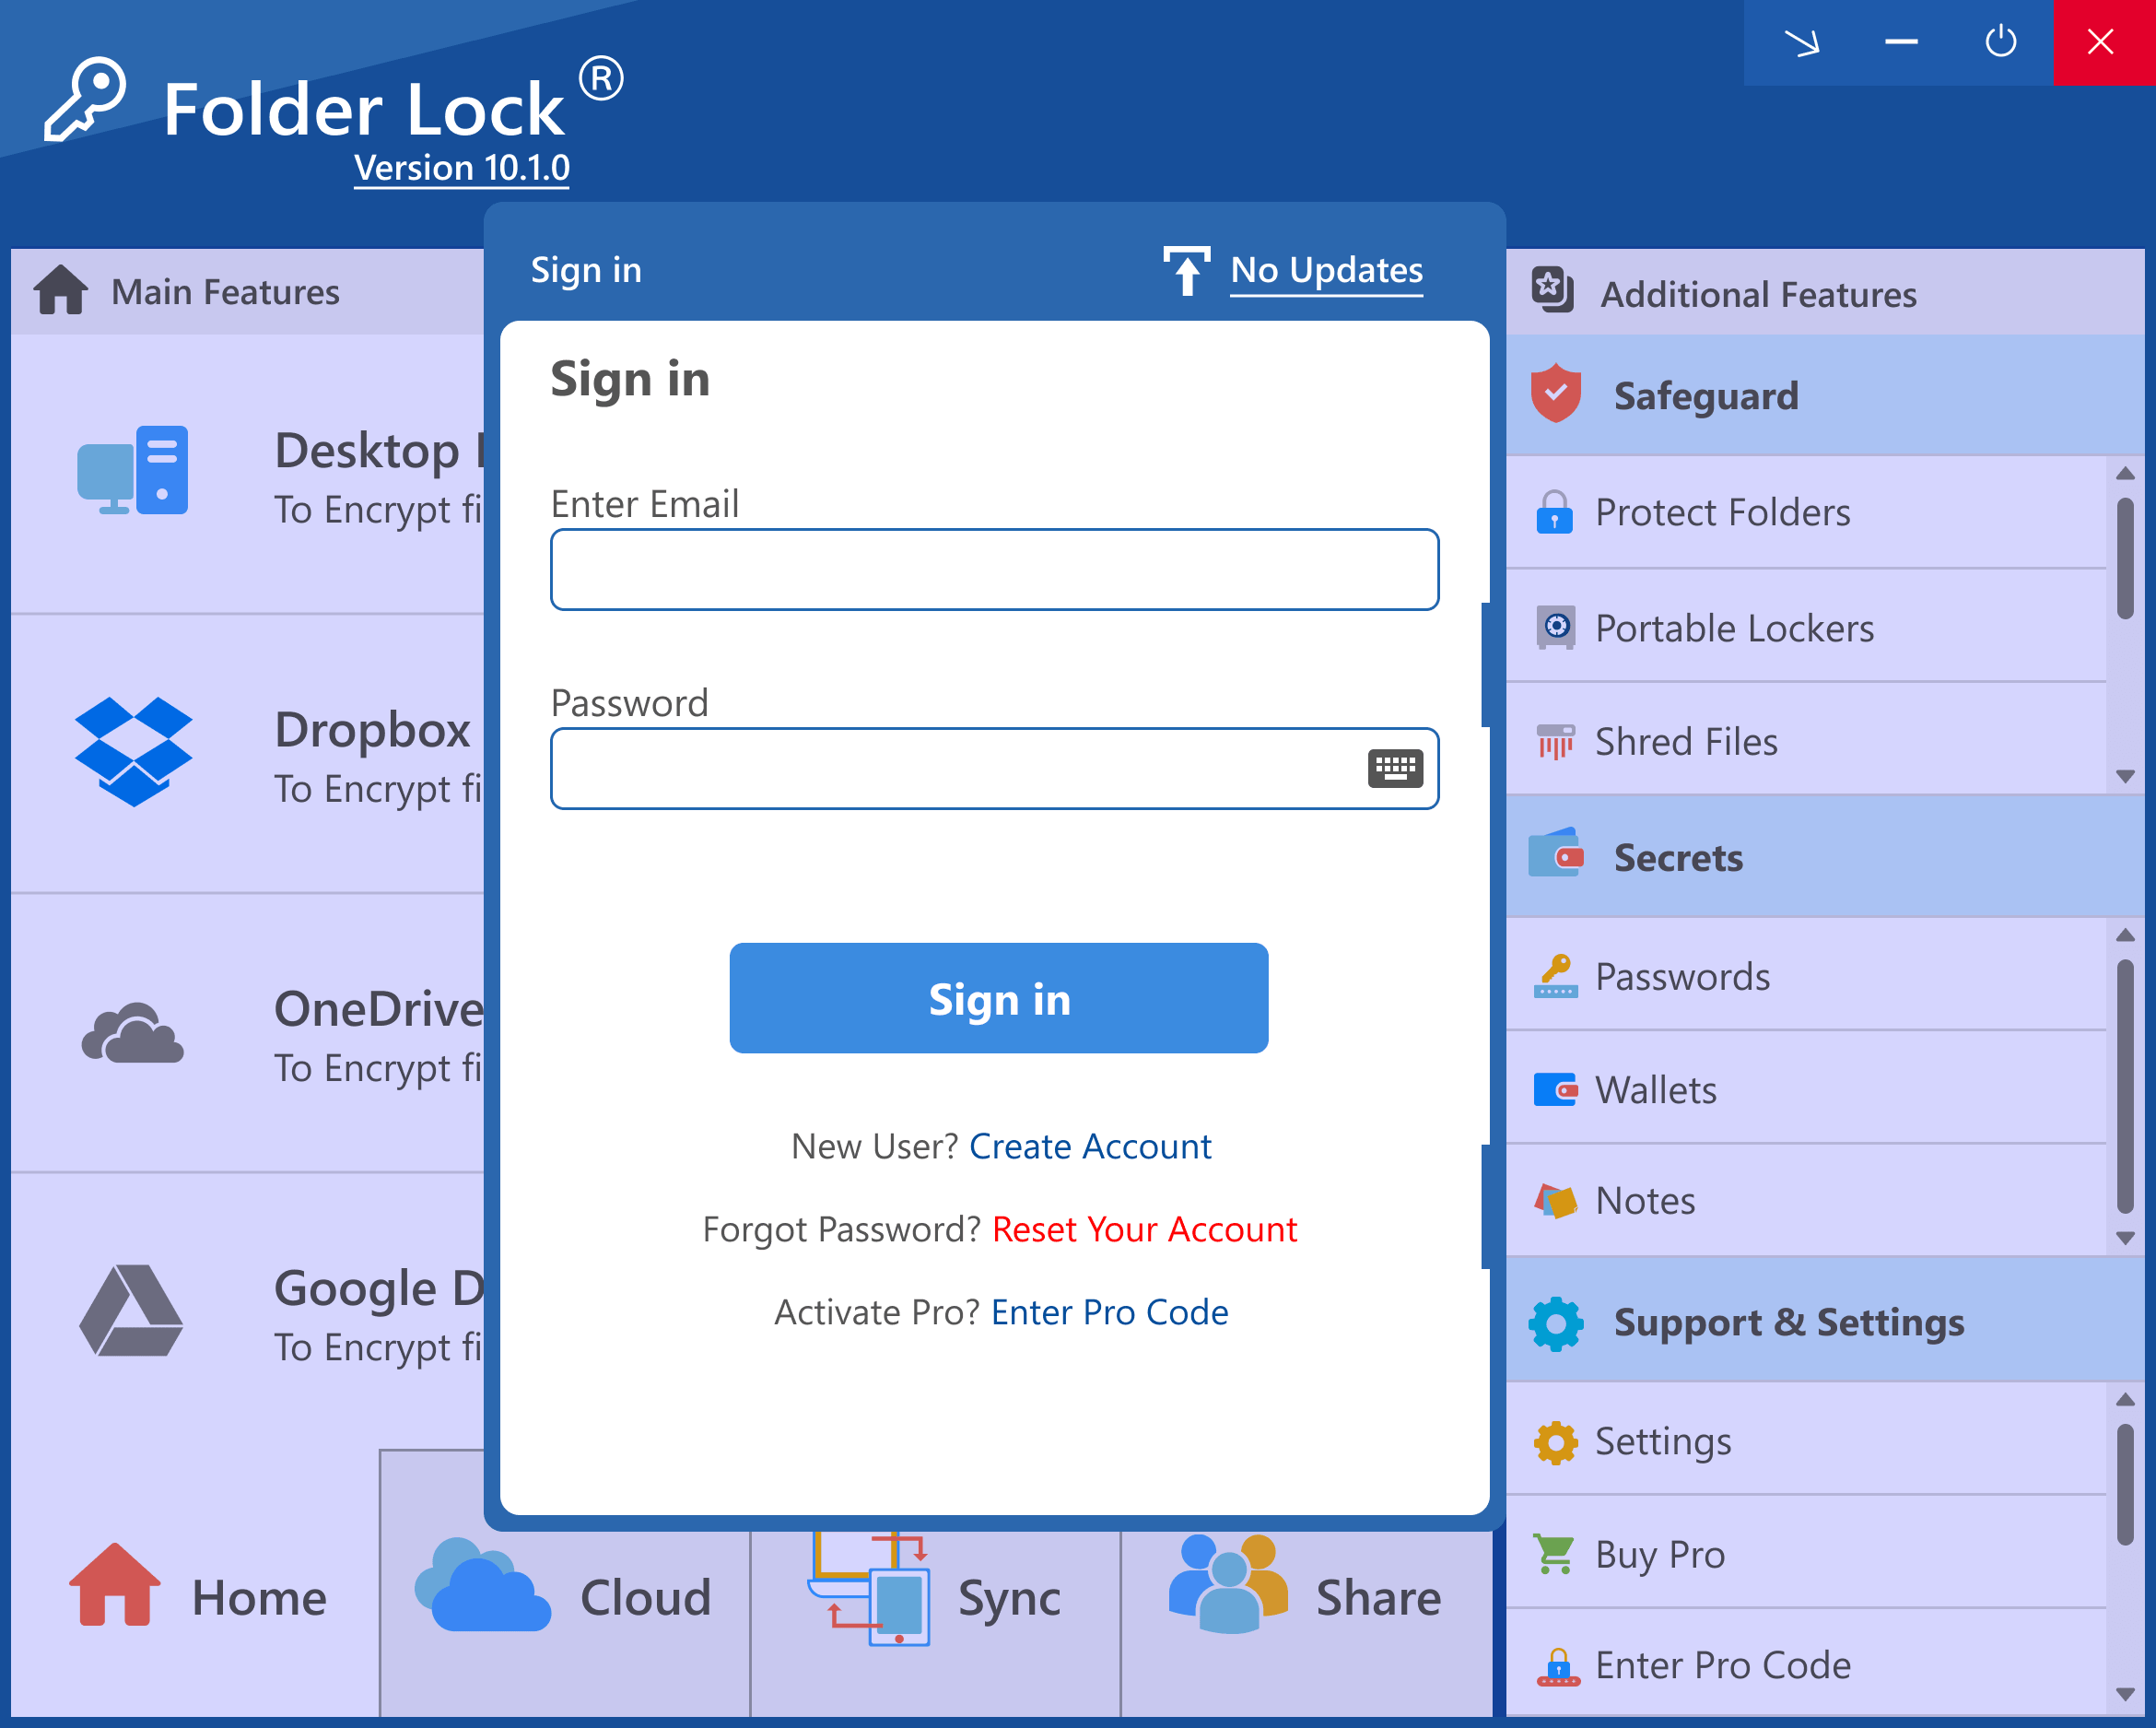
Task: Click the power button in title bar
Action: pyautogui.click(x=2001, y=42)
